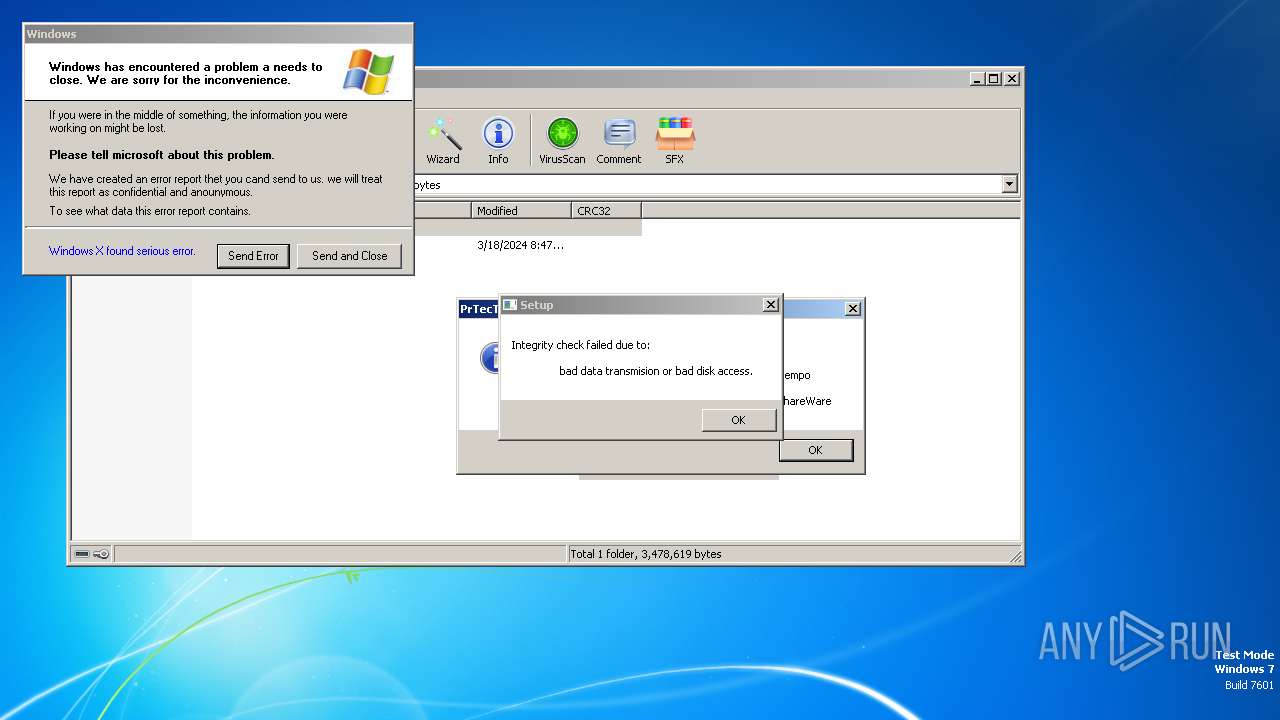Open the Wizard tool in the archiver toolbar
The height and width of the screenshot is (720, 1280).
(x=443, y=141)
